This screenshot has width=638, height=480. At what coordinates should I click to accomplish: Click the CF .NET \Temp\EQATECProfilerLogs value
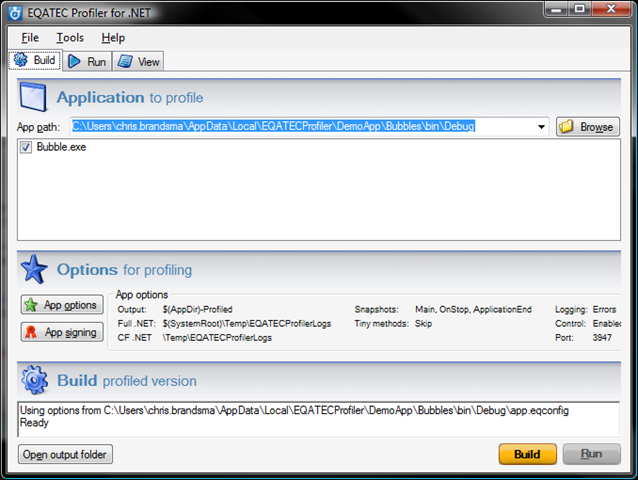[217, 338]
